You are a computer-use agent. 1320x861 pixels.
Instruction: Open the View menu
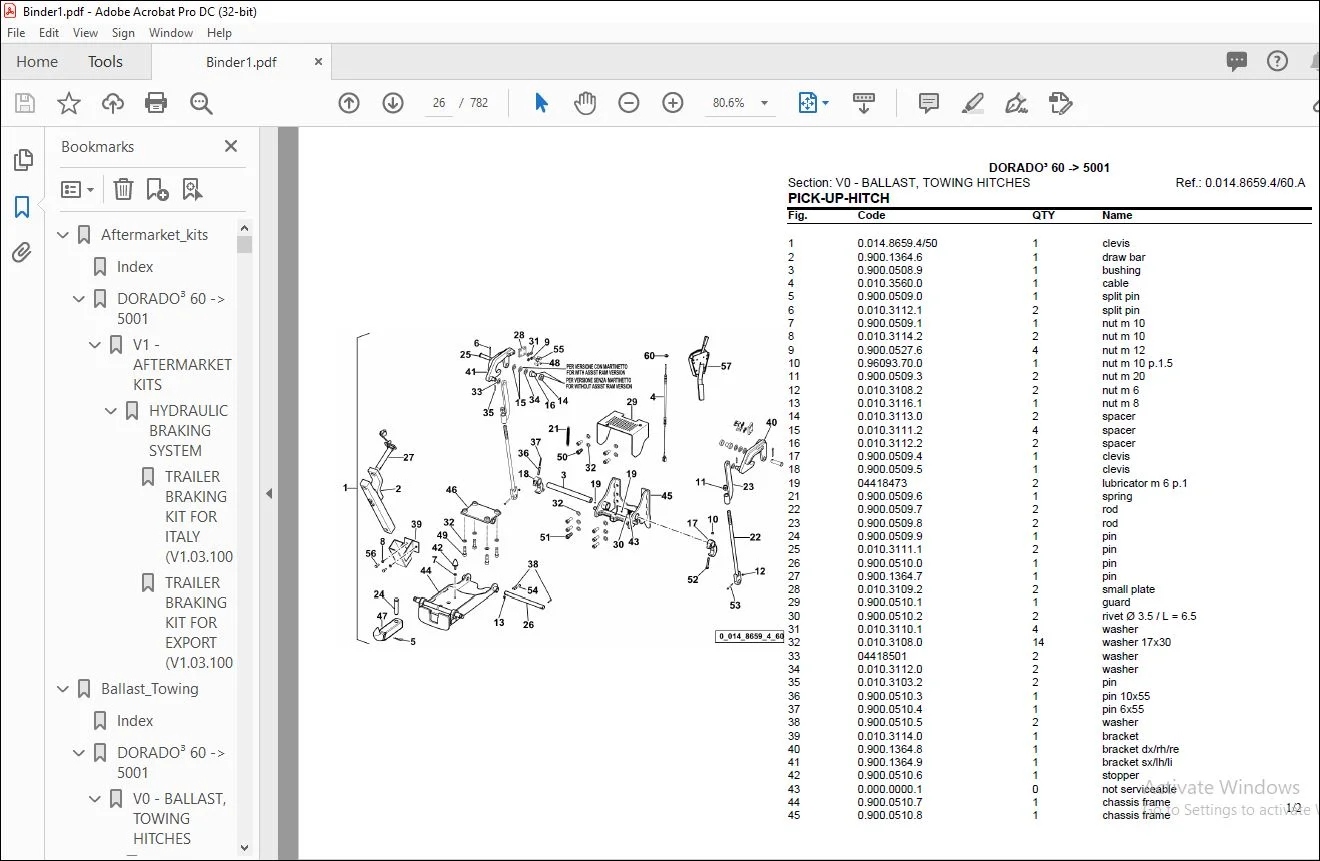tap(86, 32)
